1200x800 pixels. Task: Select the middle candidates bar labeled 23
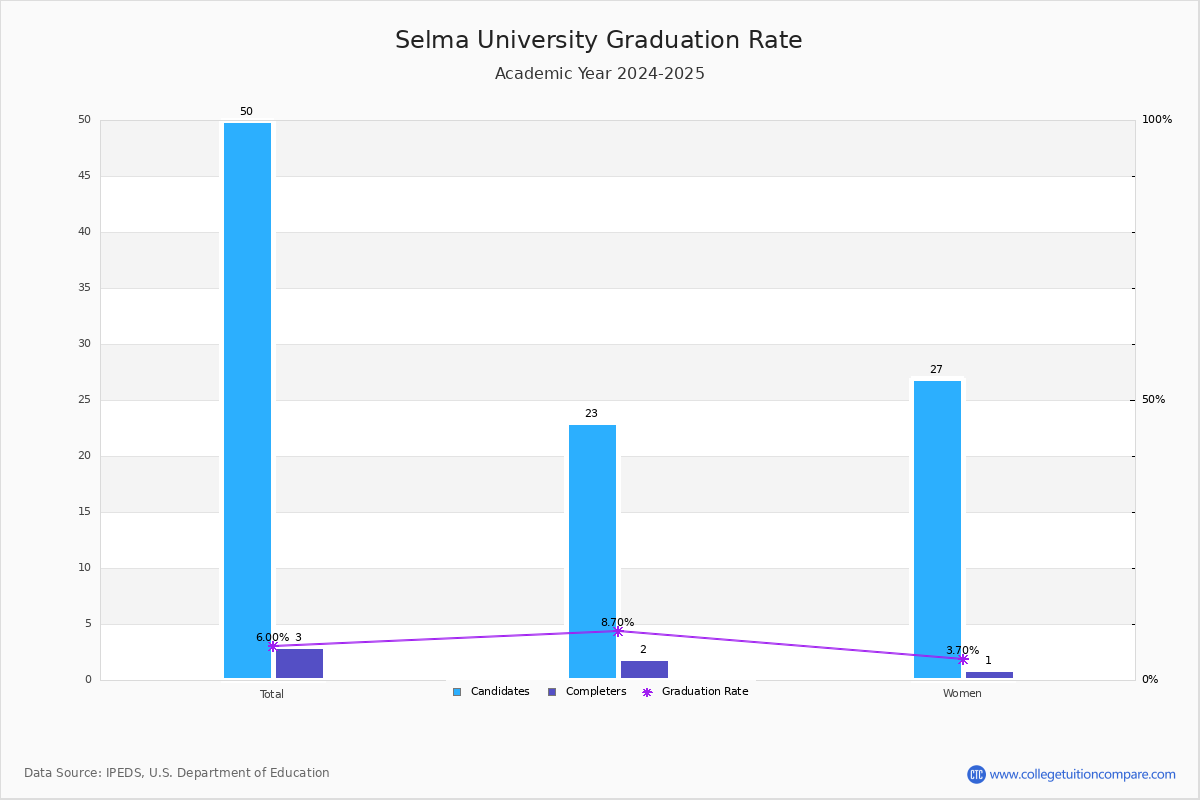tap(592, 552)
